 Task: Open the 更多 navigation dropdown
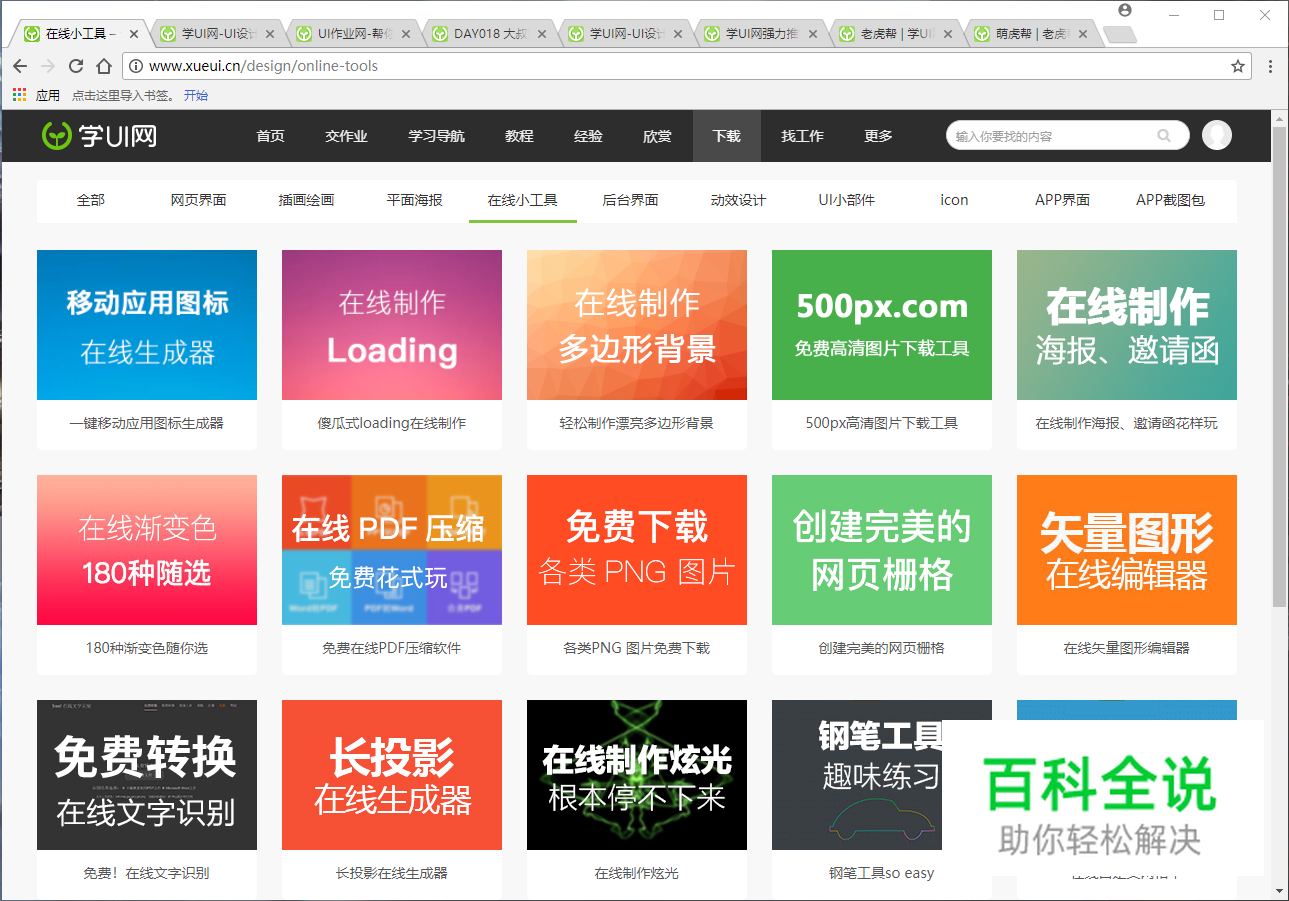(877, 136)
